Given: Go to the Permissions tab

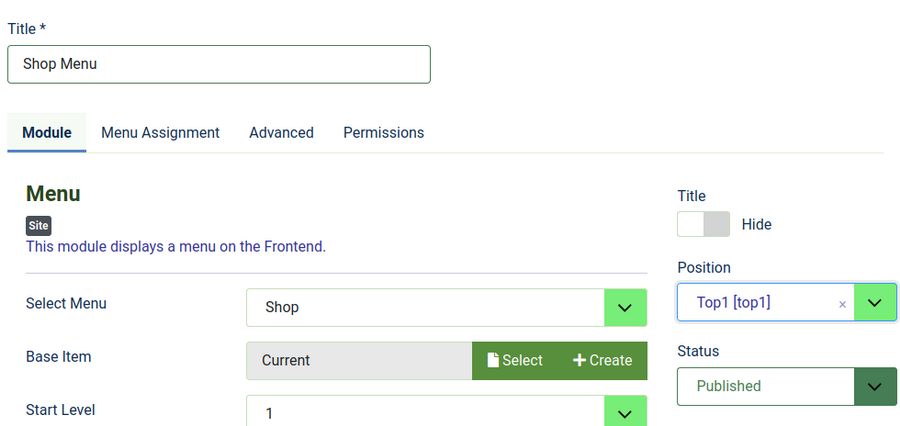Looking at the screenshot, I should 383,132.
